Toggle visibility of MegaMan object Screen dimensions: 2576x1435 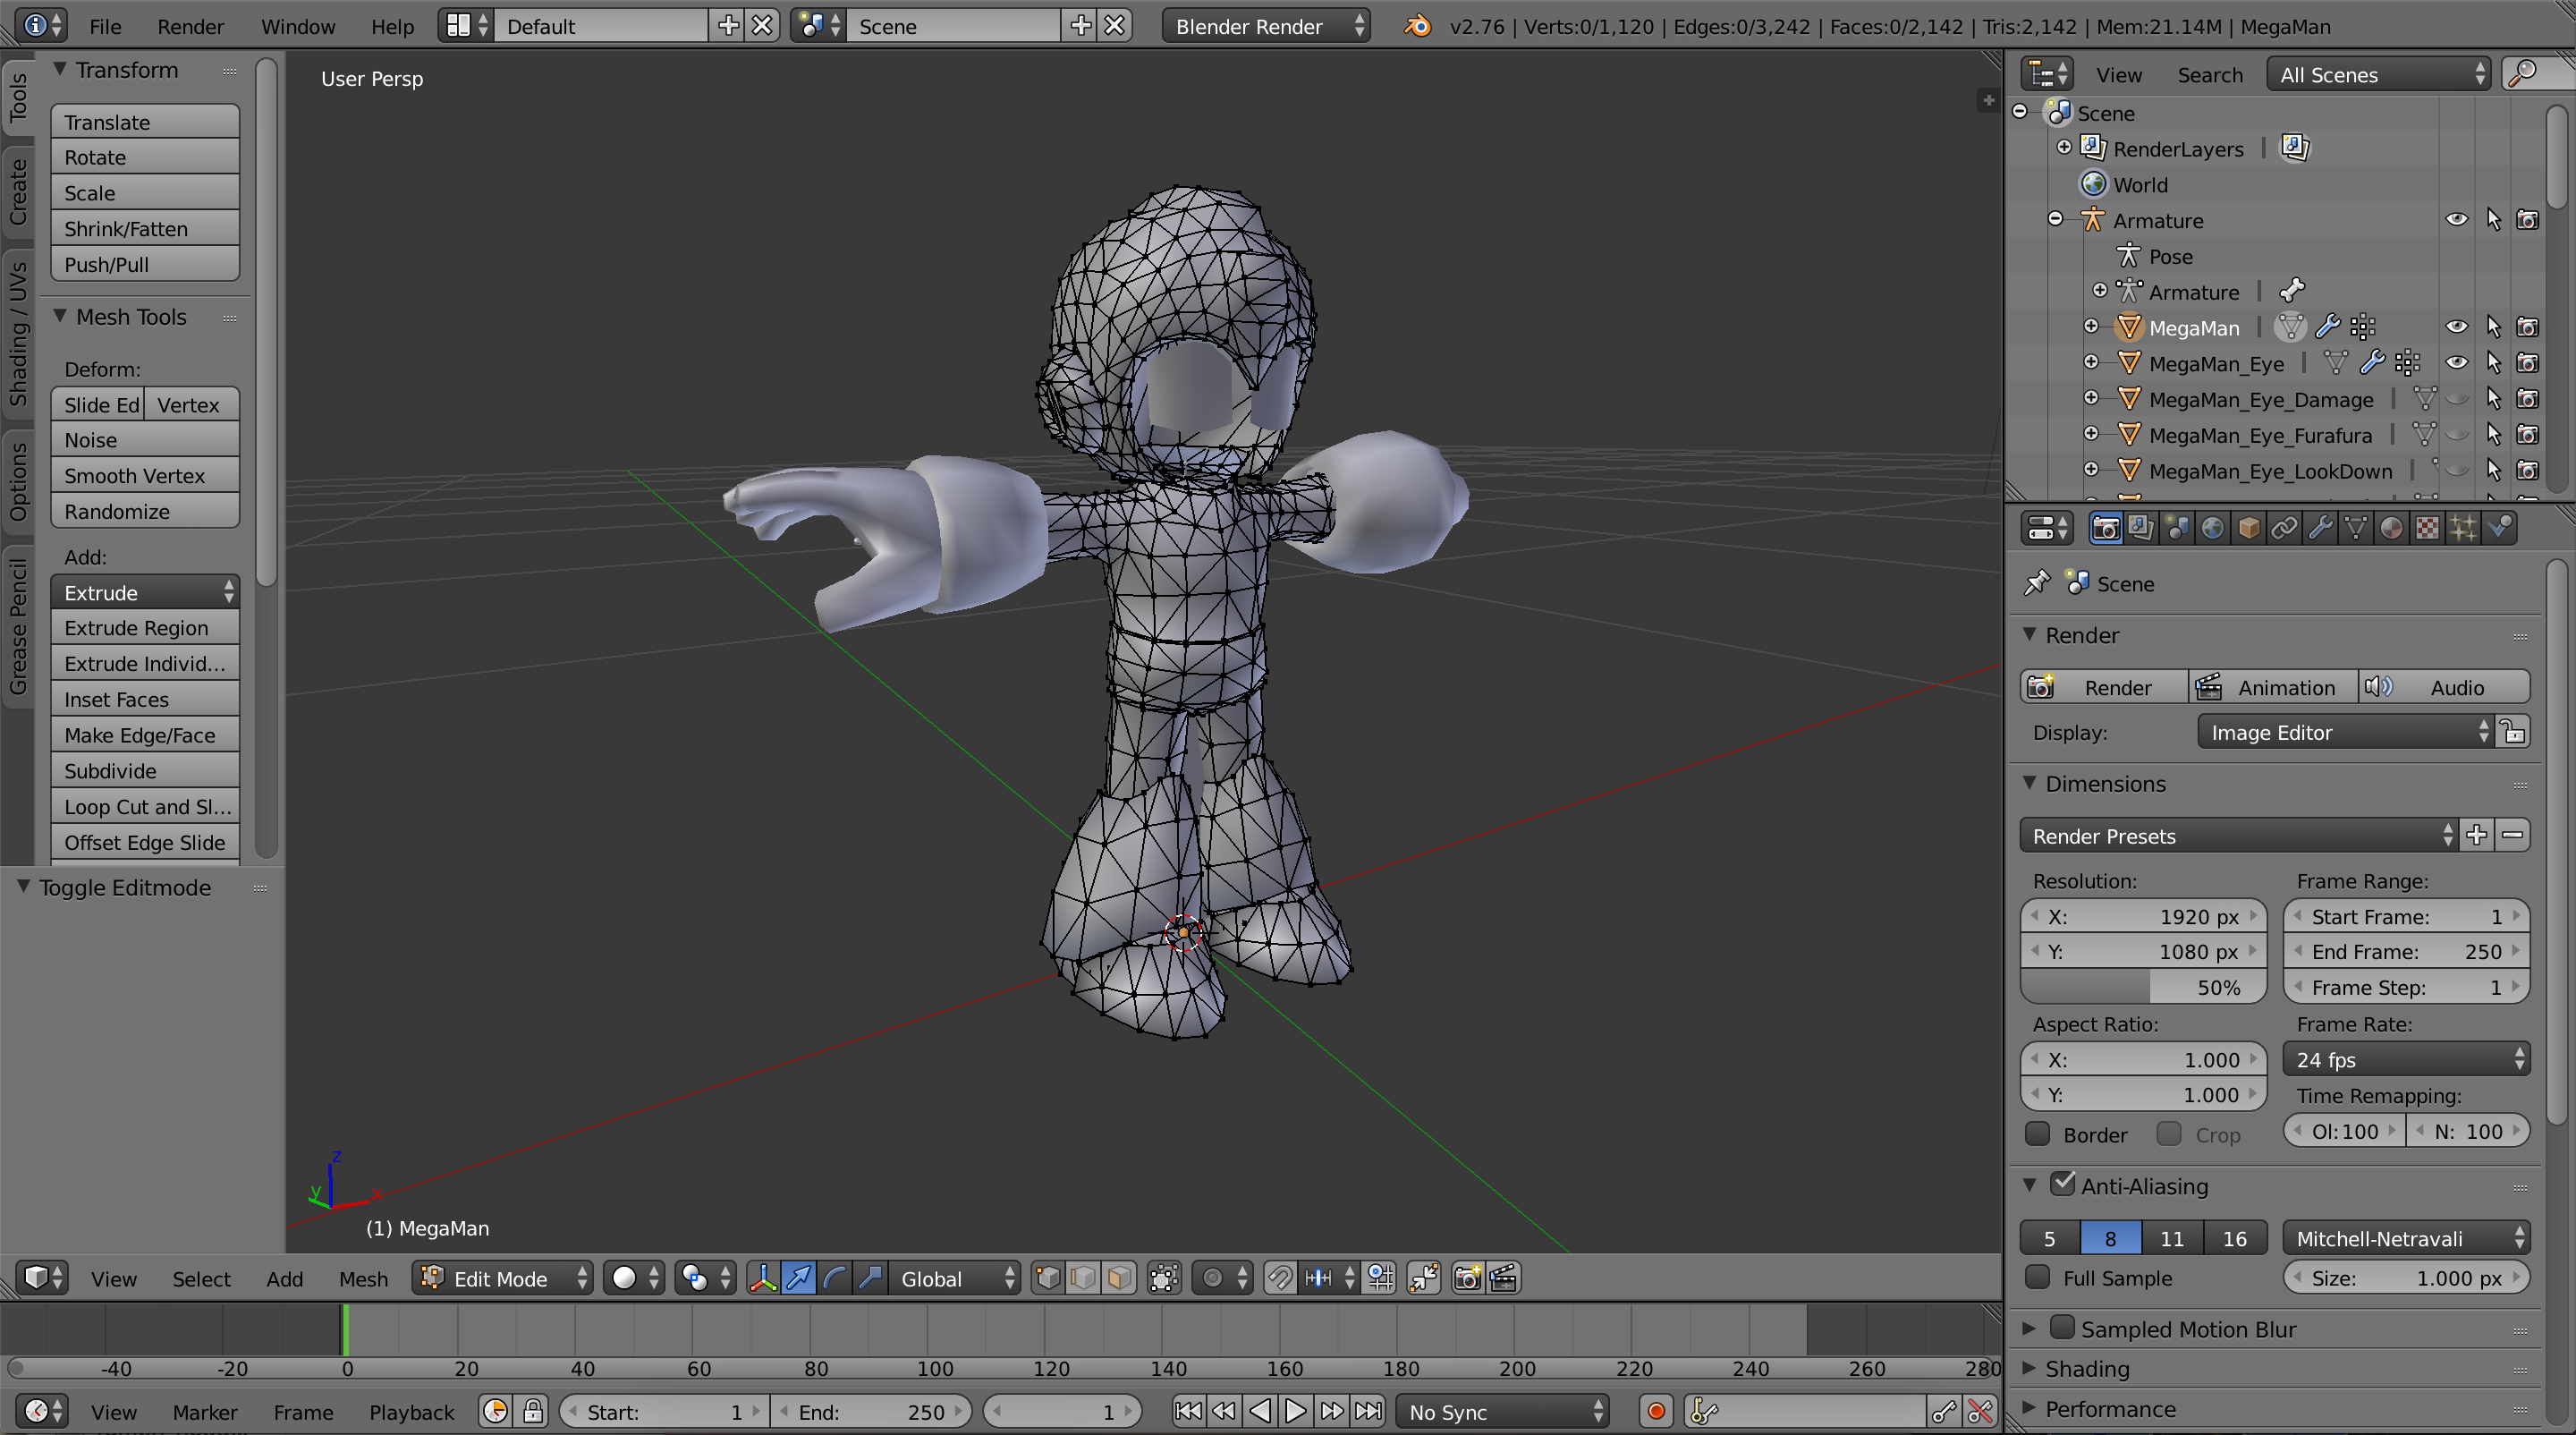pyautogui.click(x=2457, y=327)
